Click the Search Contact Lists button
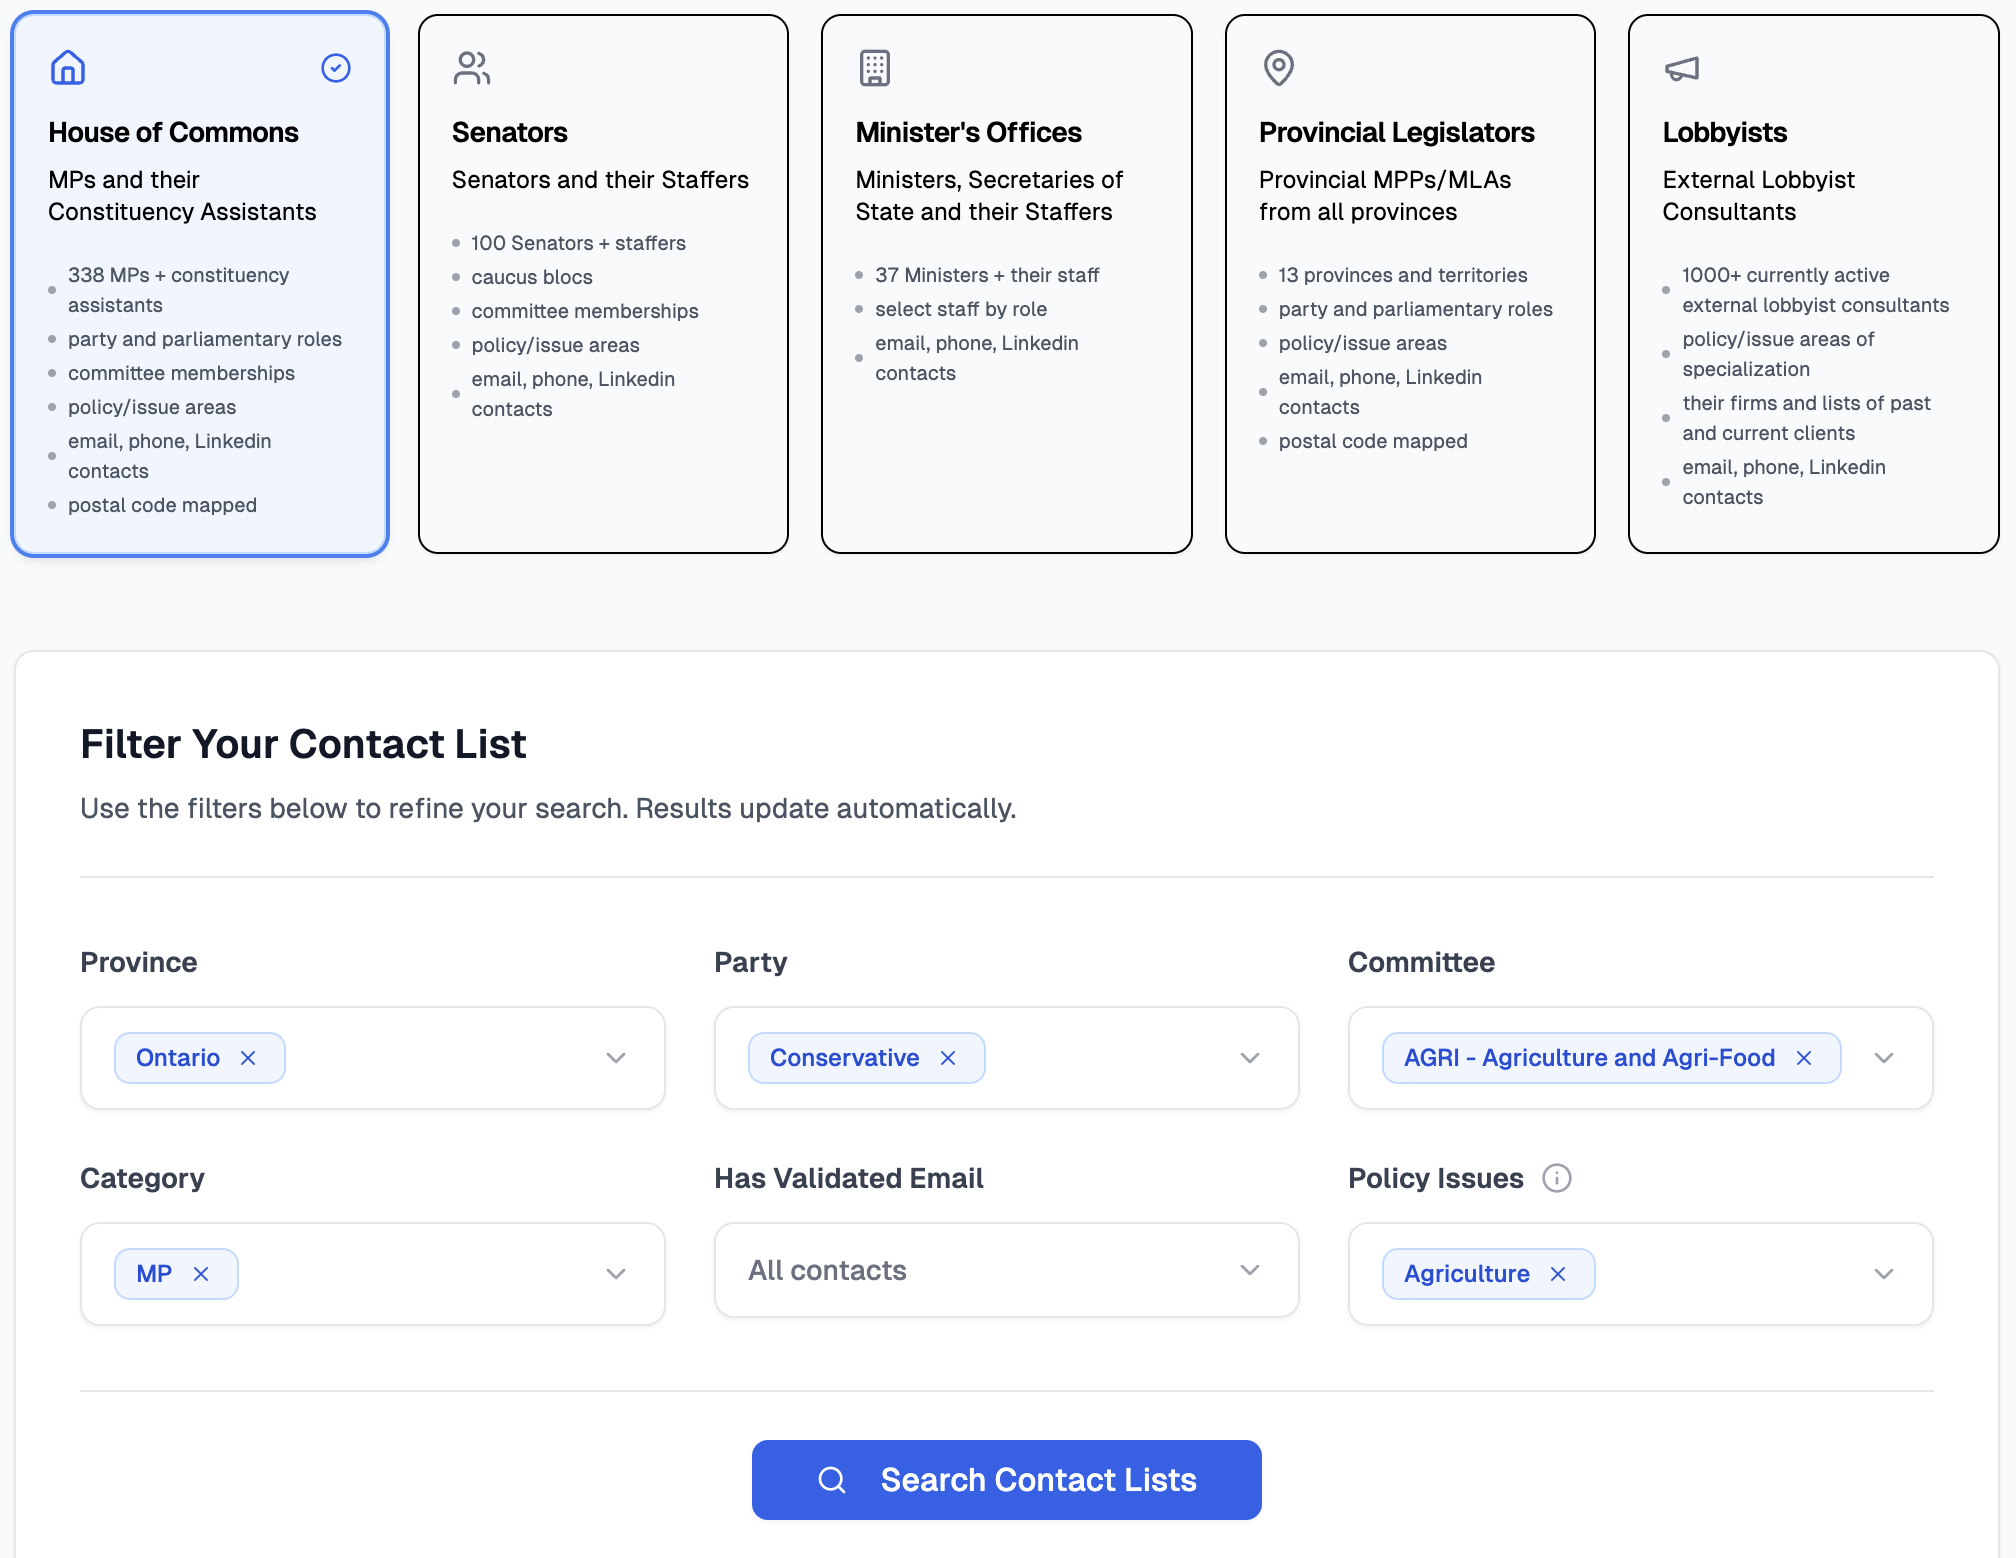 pos(1006,1480)
